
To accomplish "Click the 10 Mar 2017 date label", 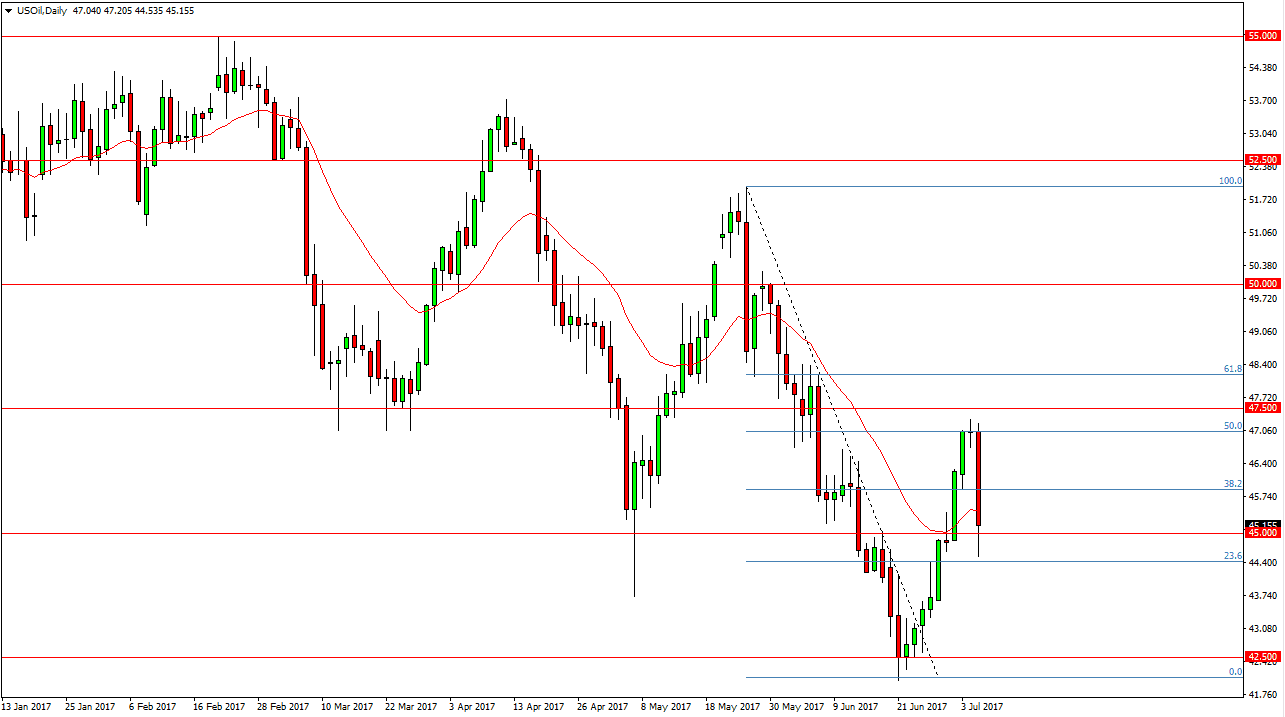I will click(x=349, y=706).
